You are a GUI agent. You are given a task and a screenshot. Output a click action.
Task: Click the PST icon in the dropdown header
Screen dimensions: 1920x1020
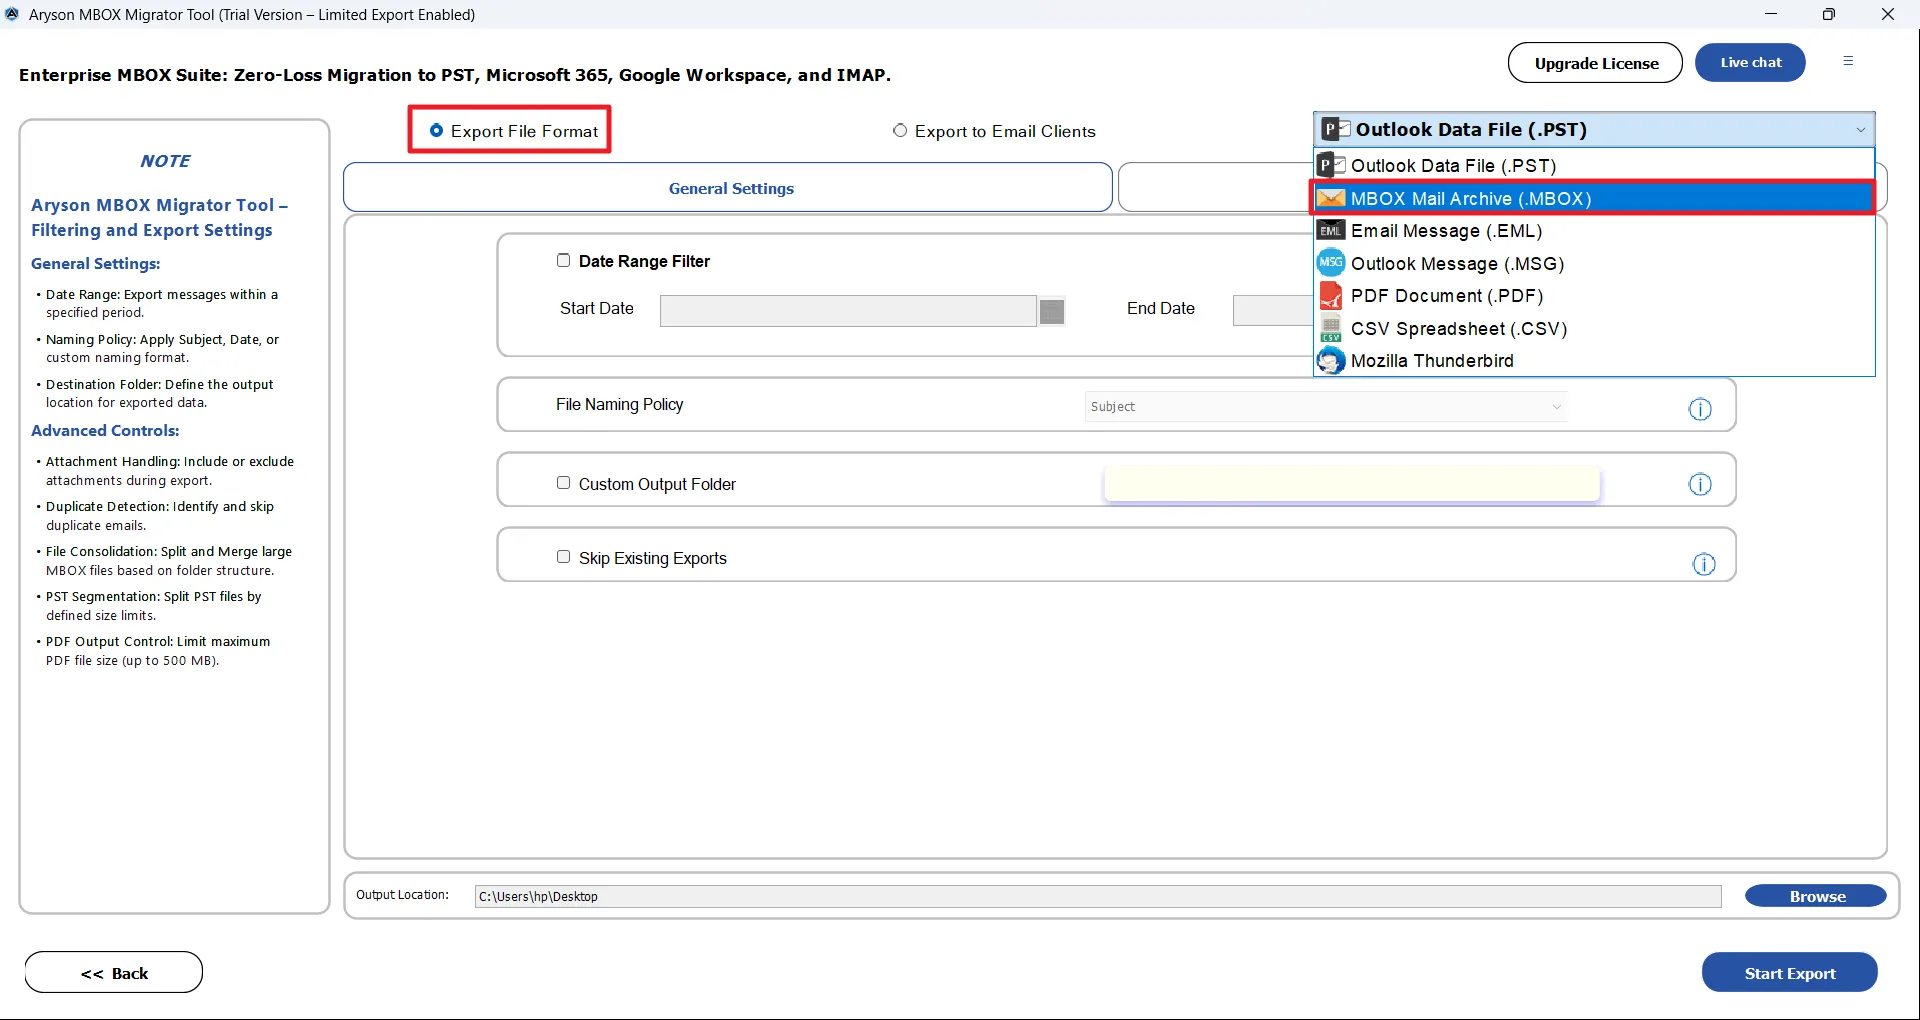tap(1335, 129)
